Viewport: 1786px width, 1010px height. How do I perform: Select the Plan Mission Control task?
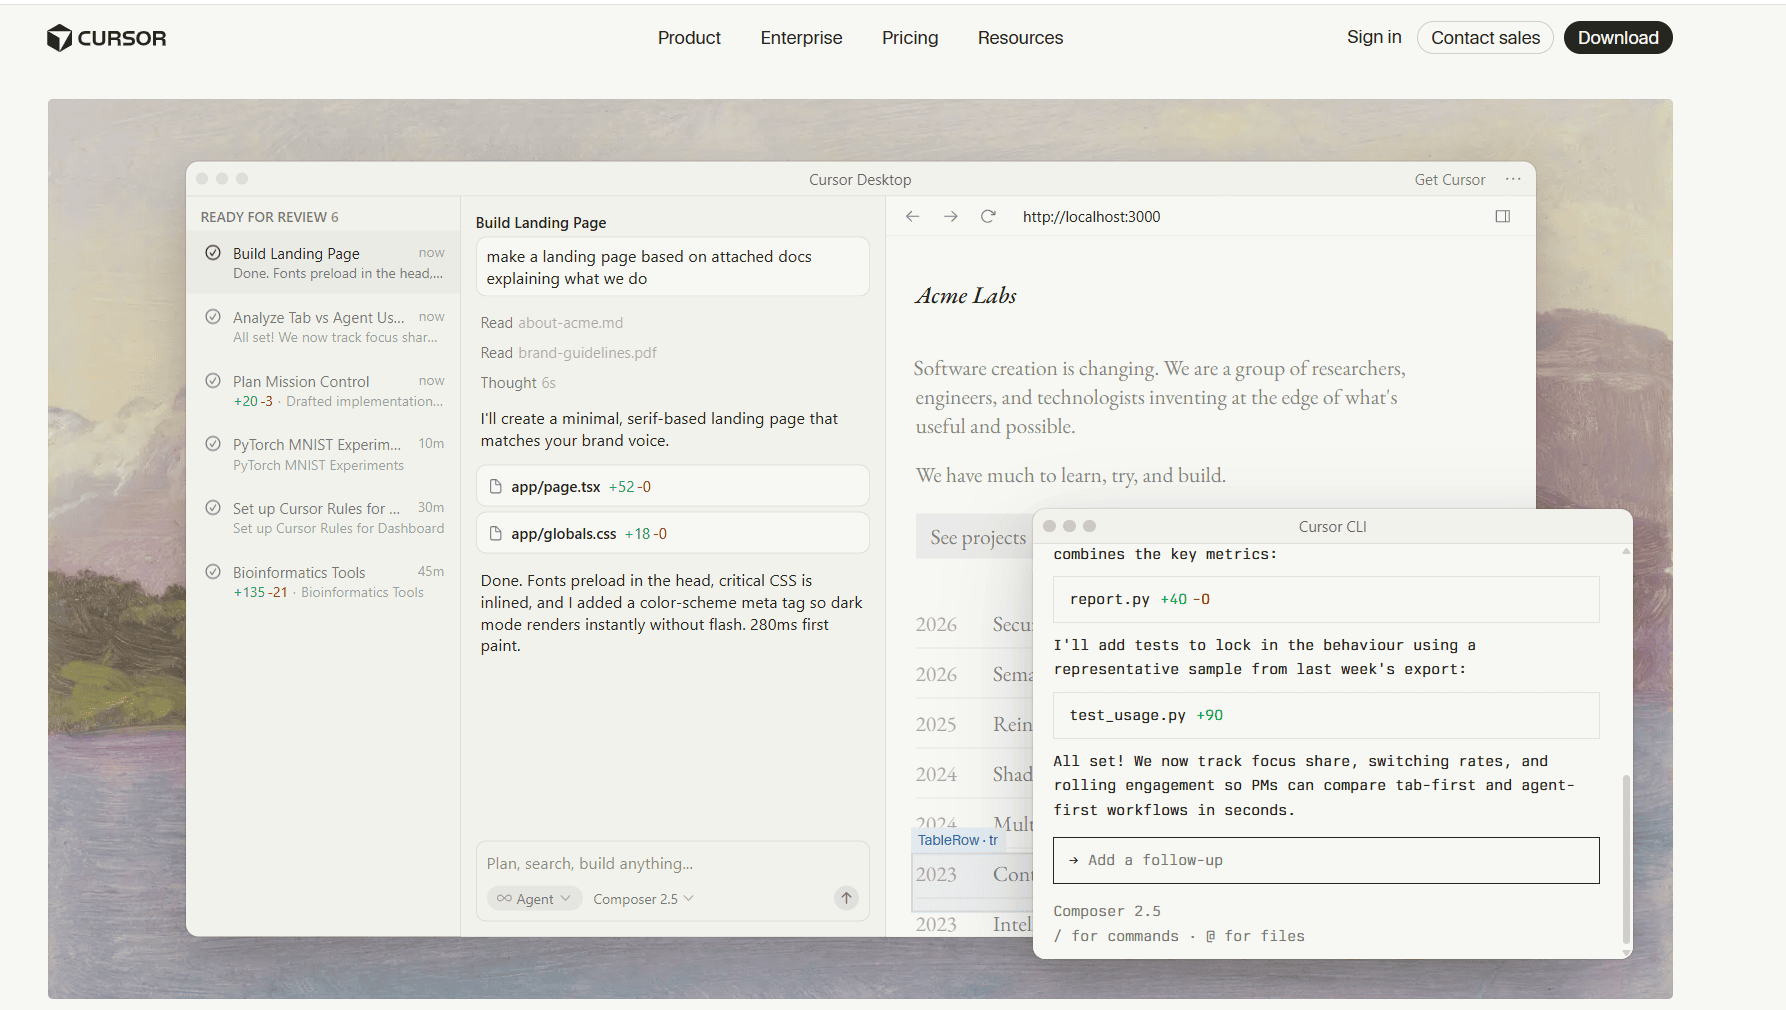323,391
